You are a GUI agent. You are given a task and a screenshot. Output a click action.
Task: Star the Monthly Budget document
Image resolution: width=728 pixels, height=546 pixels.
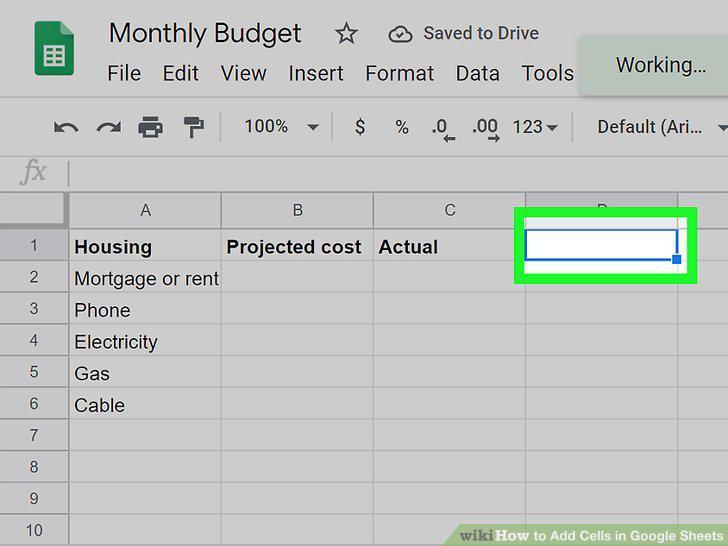[x=346, y=34]
